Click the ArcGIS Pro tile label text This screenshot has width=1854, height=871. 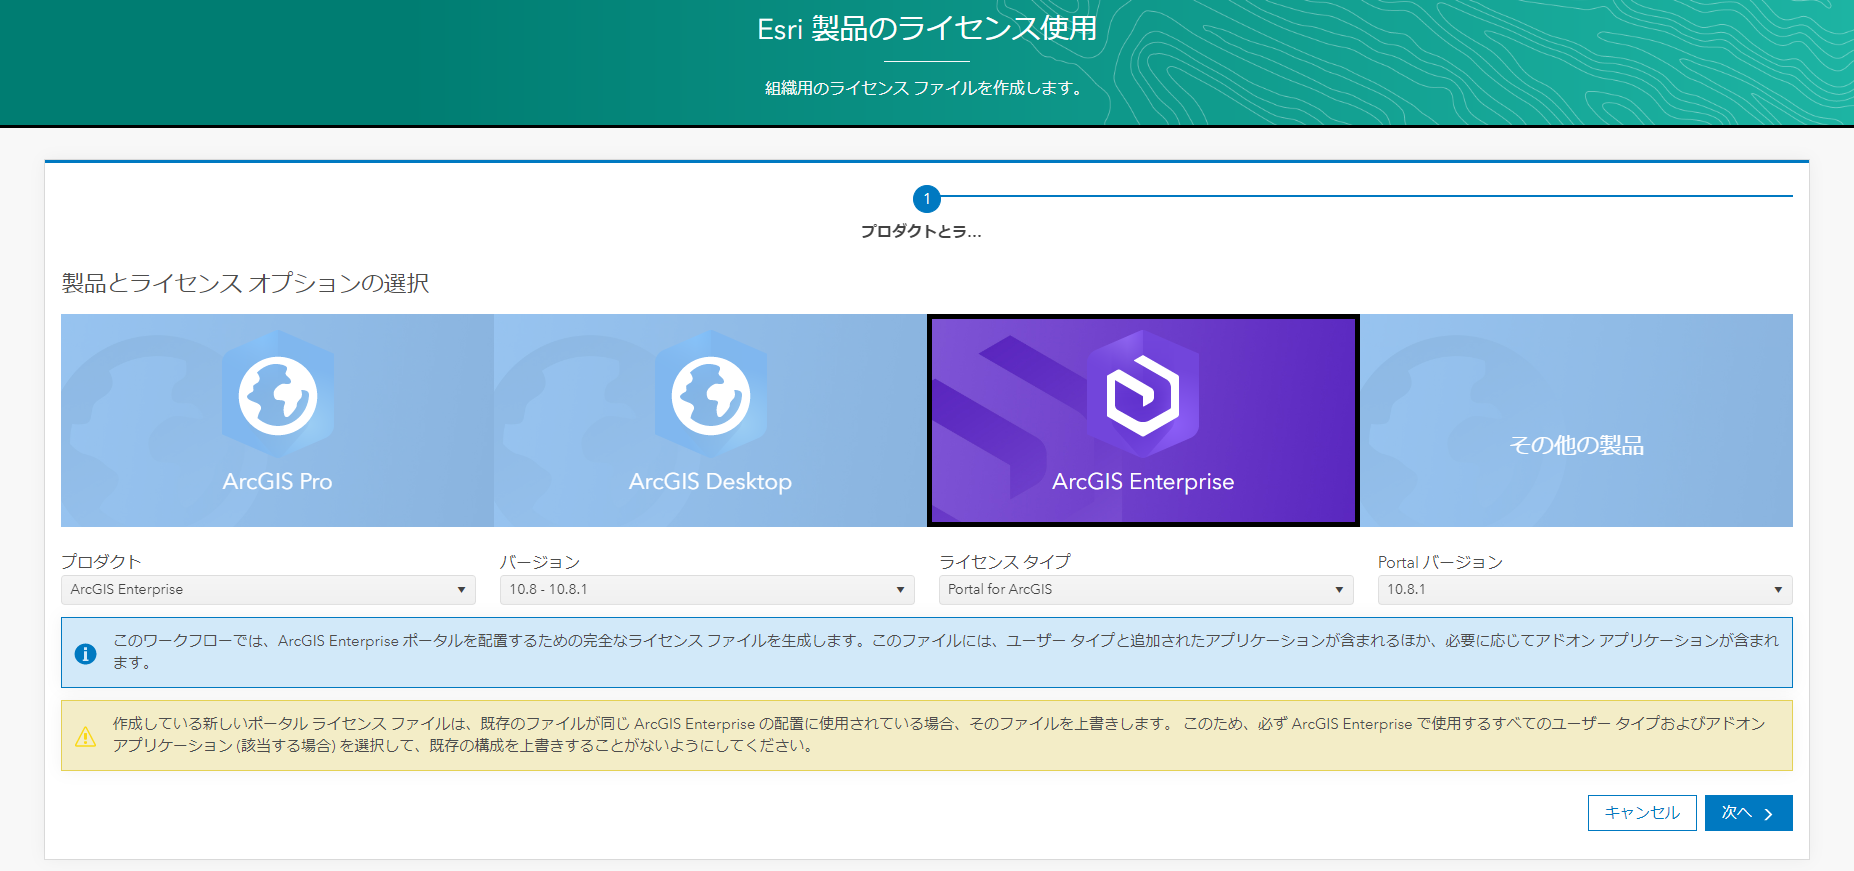[277, 482]
